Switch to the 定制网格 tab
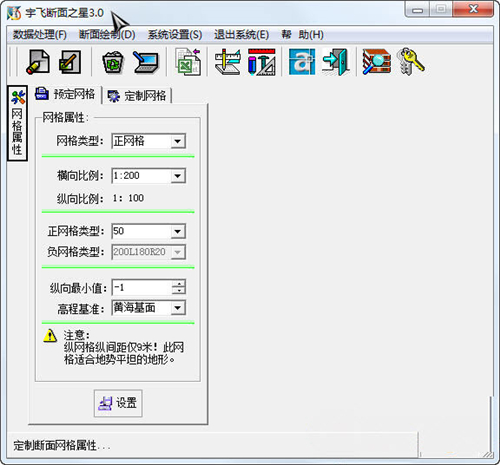The height and width of the screenshot is (465, 500). pos(137,96)
